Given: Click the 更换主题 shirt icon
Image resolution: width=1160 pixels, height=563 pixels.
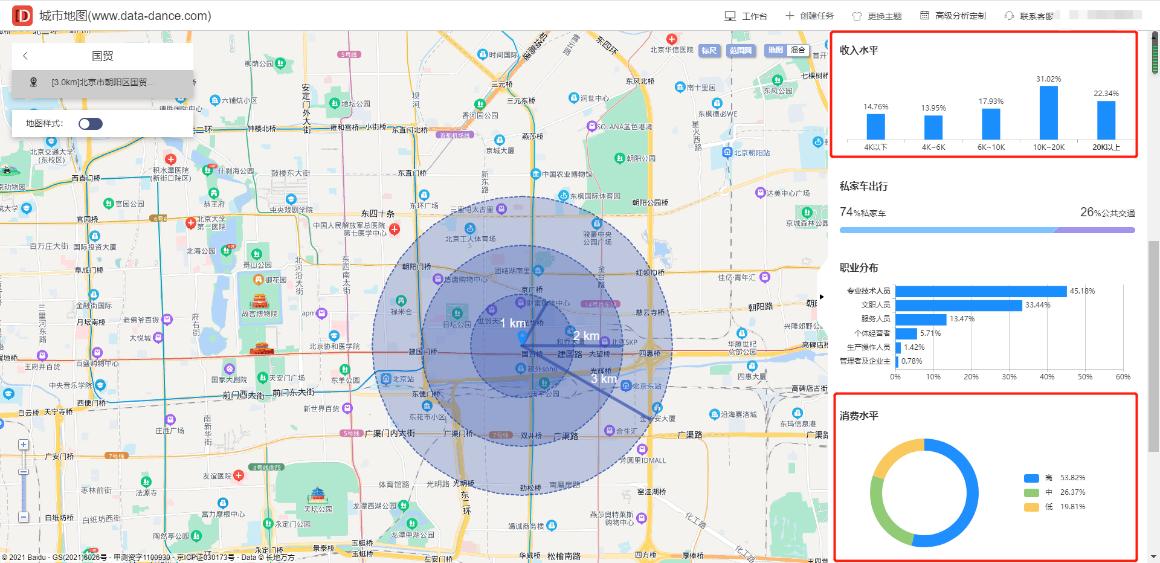Looking at the screenshot, I should [856, 16].
